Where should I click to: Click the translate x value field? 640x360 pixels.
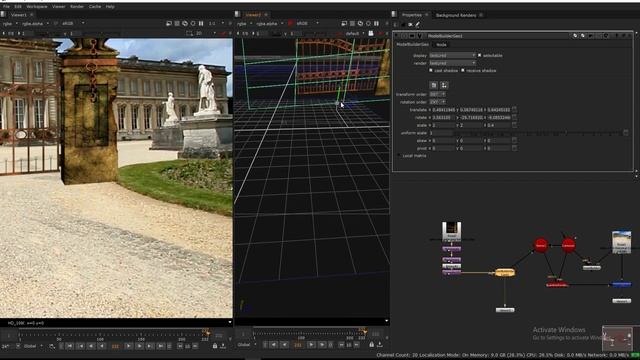443,110
